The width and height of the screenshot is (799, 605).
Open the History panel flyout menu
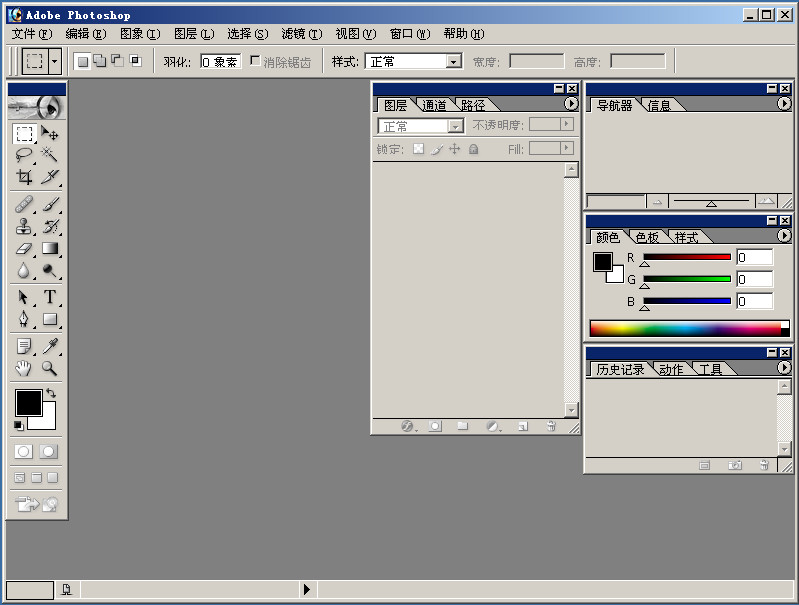pyautogui.click(x=784, y=367)
